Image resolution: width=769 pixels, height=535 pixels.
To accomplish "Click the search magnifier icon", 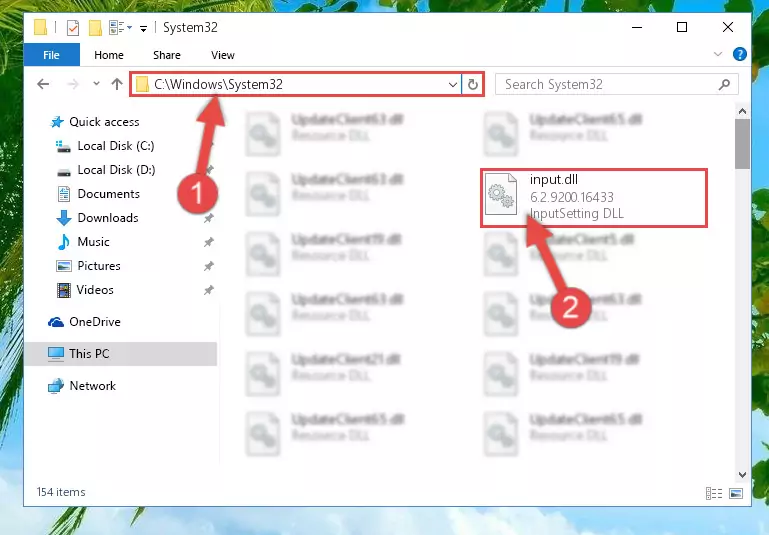I will click(724, 84).
